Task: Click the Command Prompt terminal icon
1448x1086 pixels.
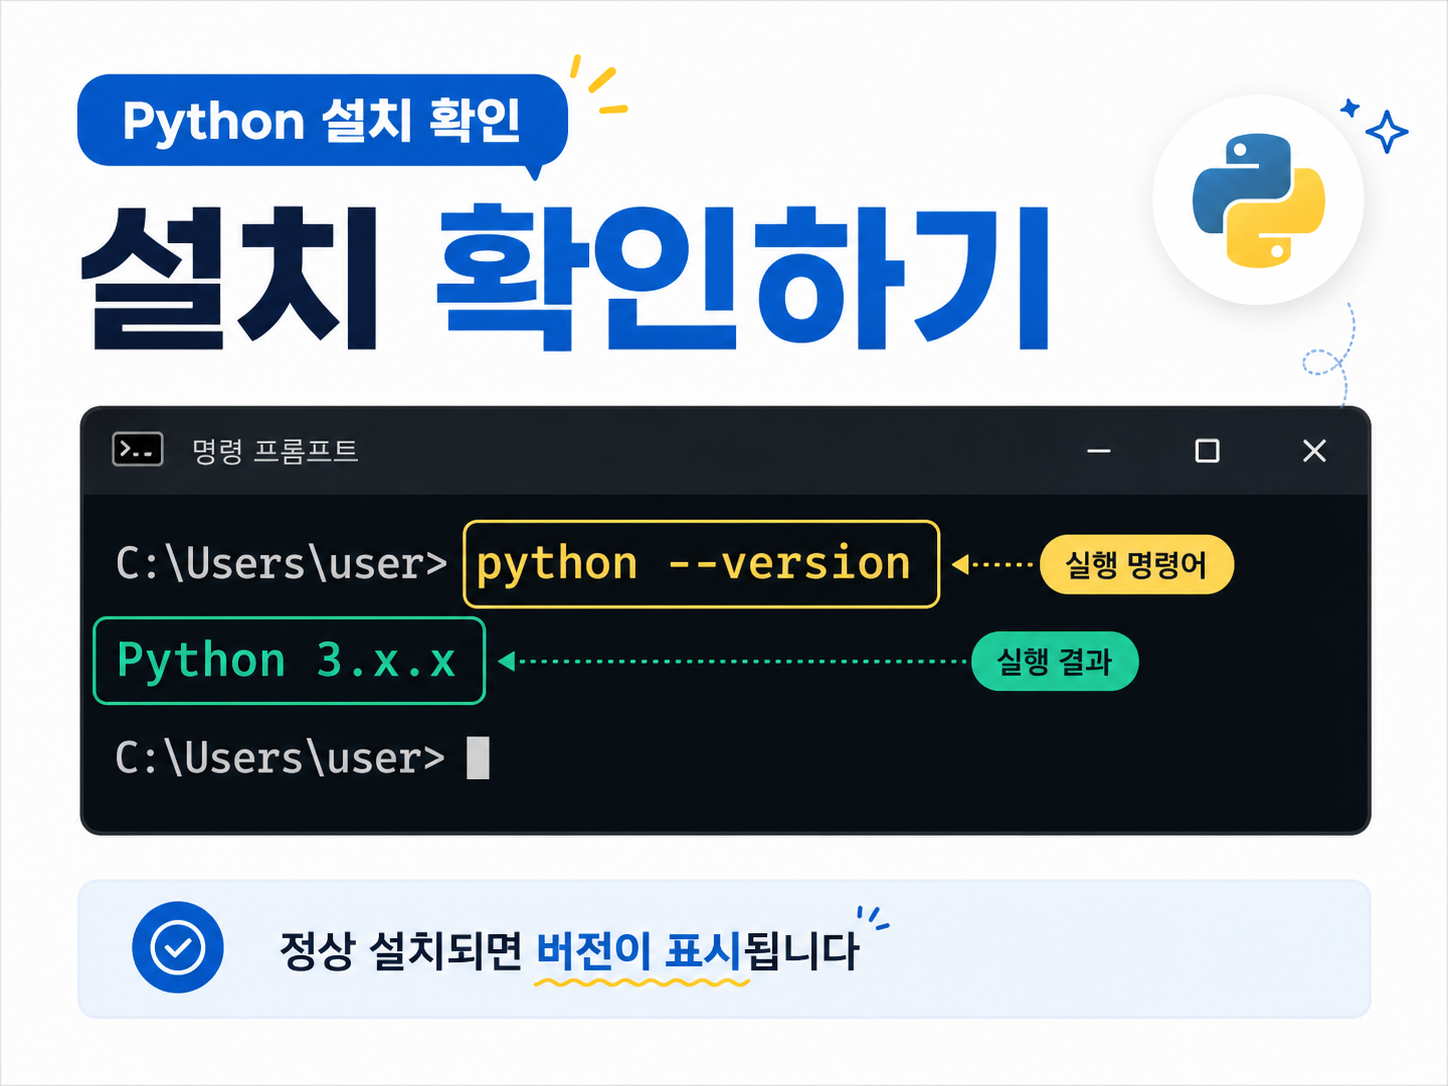Action: pos(138,450)
